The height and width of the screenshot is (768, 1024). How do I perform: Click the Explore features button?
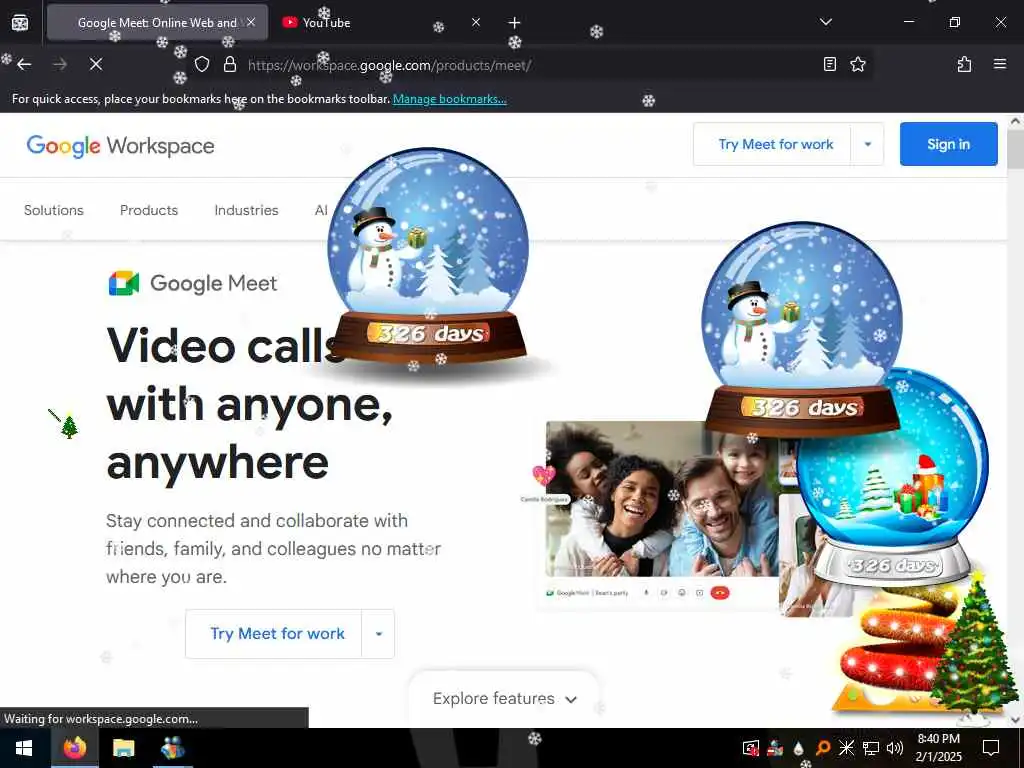[504, 699]
